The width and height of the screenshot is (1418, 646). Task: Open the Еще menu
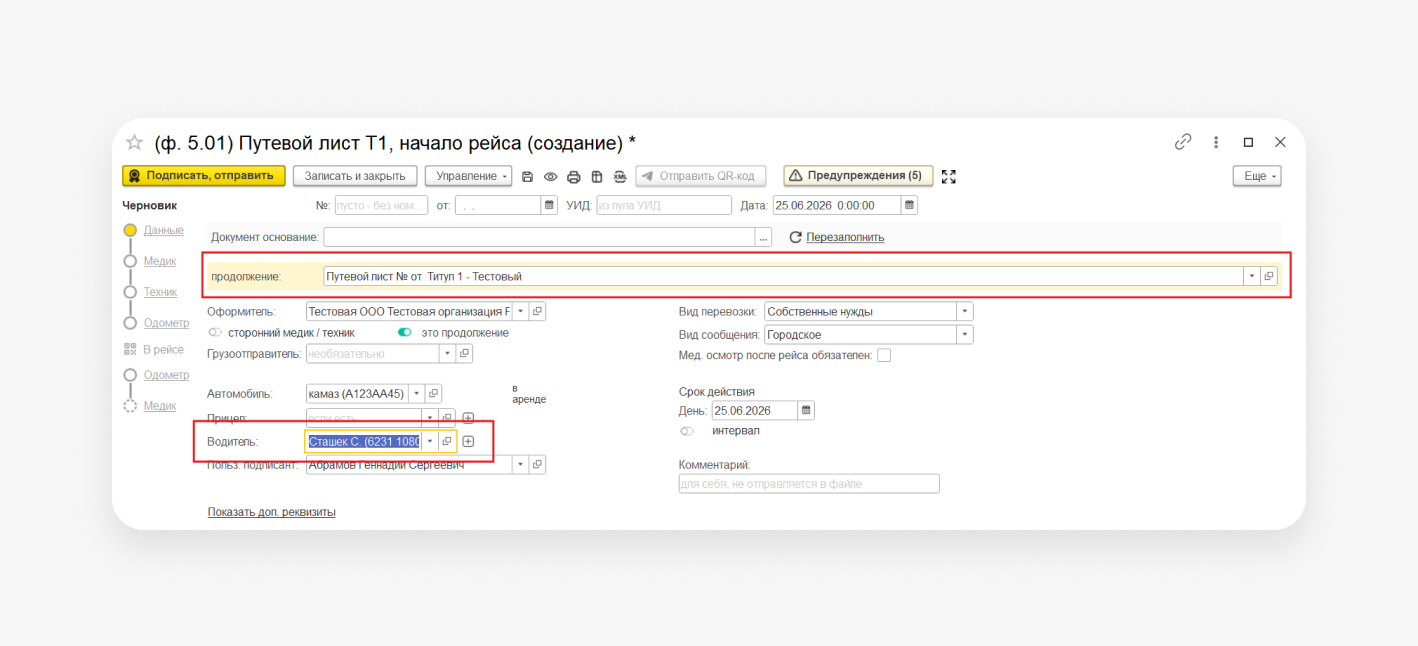click(1257, 176)
